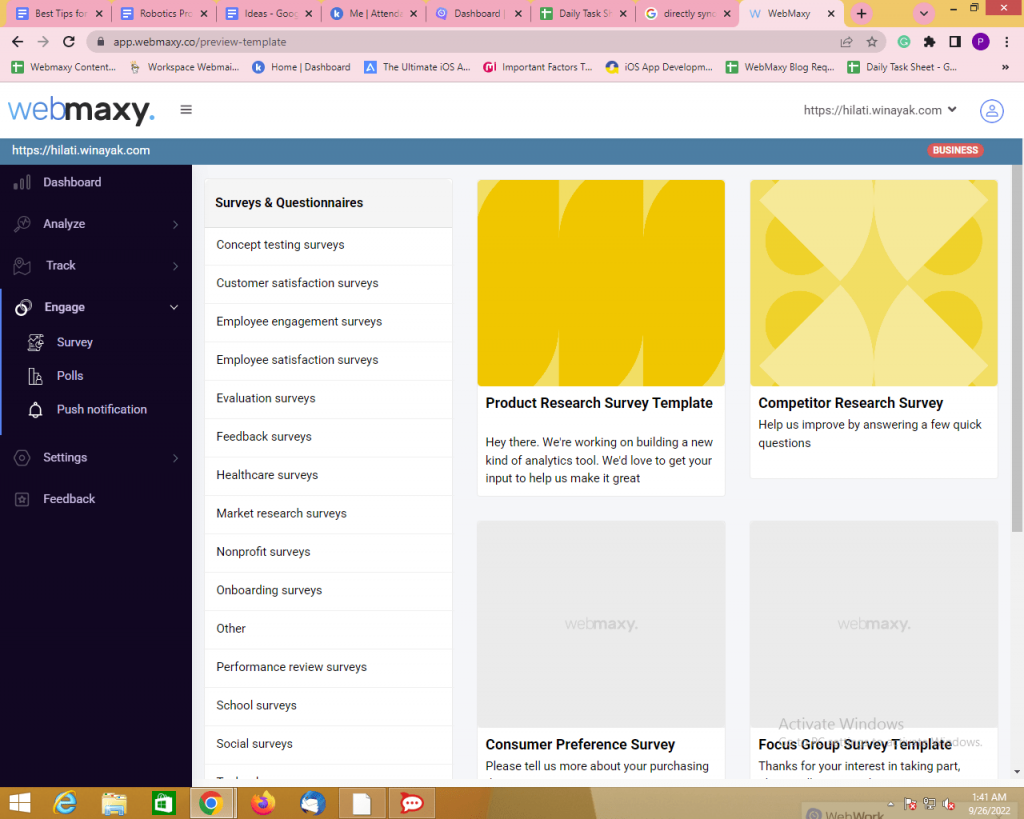Image resolution: width=1024 pixels, height=819 pixels.
Task: Open the Dashboard item in sidebar
Action: point(72,182)
